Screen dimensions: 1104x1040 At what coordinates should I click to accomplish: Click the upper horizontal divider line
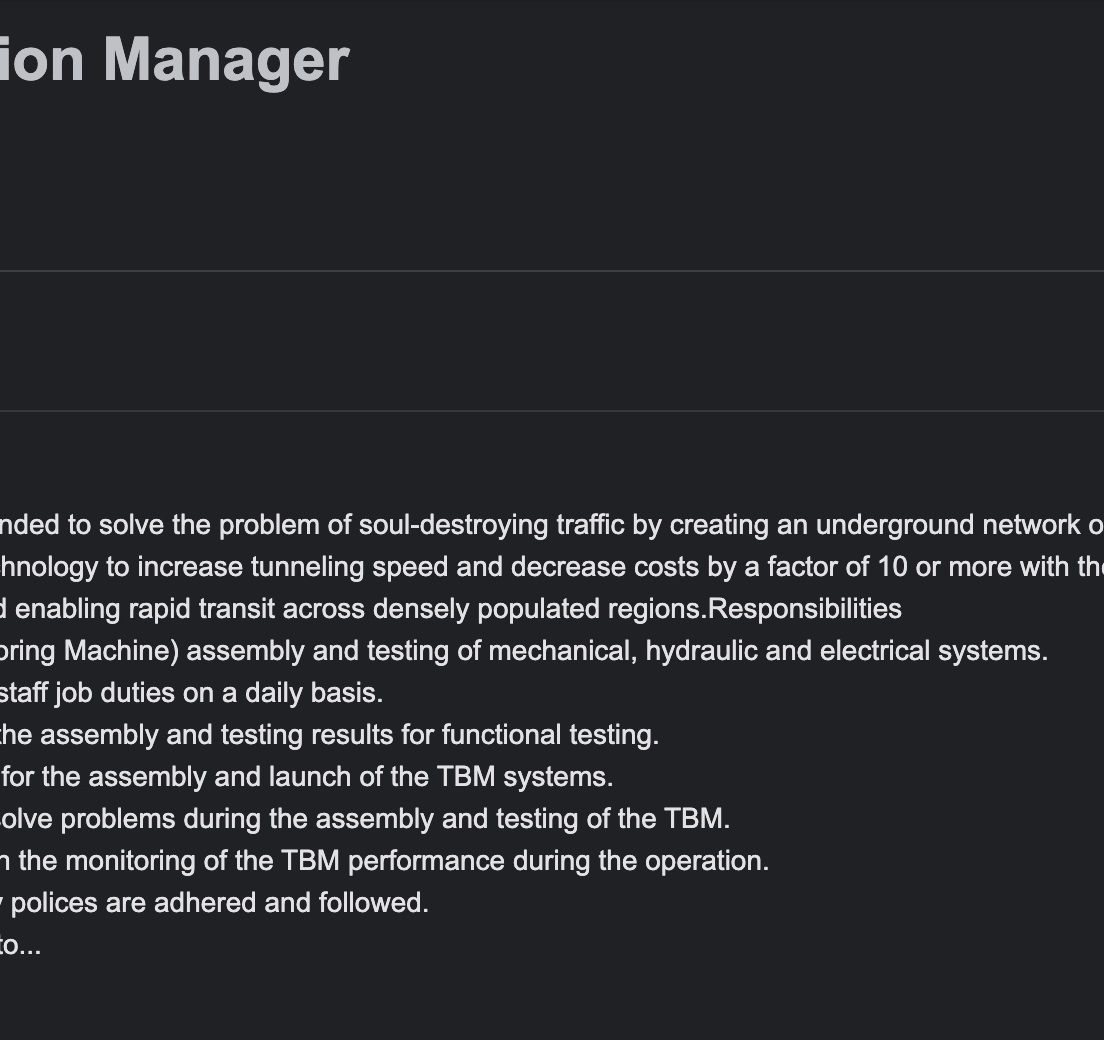pos(552,270)
